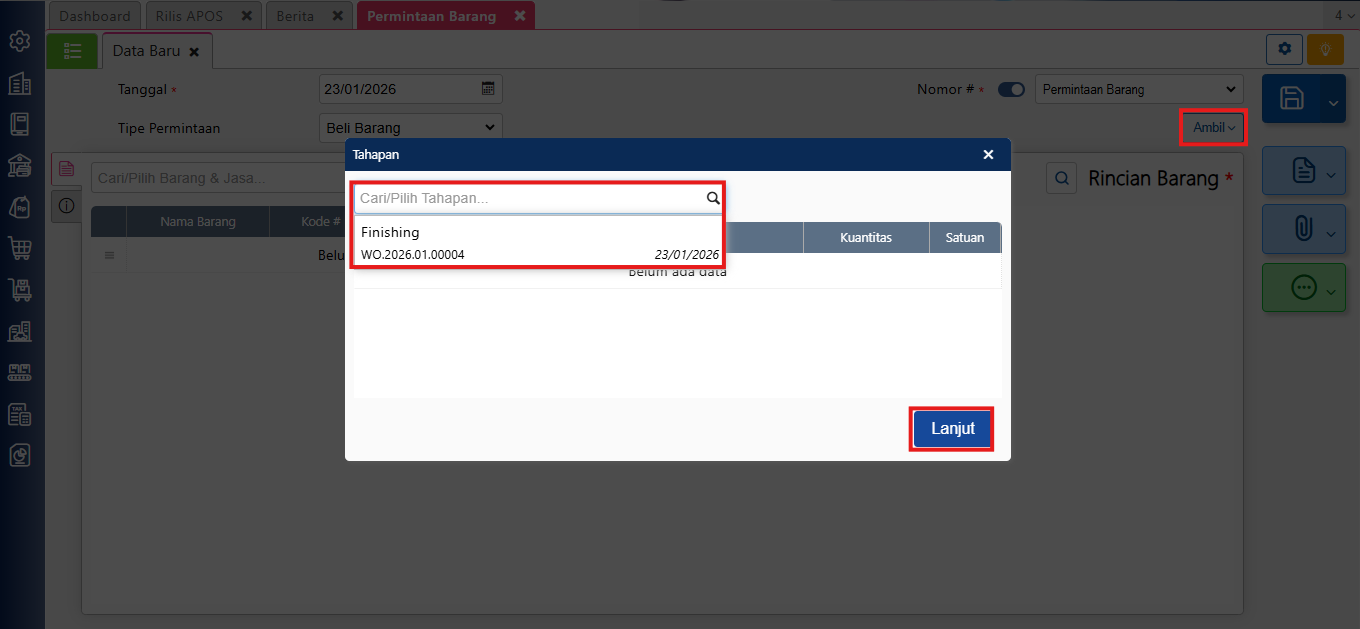Select Finishing WO.2026.01.00004 from list

pyautogui.click(x=538, y=243)
